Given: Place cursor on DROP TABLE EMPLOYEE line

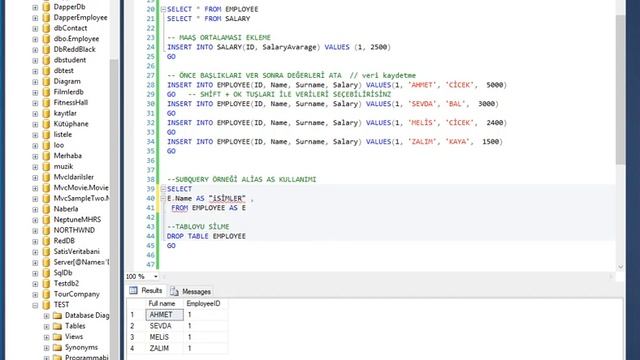Looking at the screenshot, I should 206,236.
